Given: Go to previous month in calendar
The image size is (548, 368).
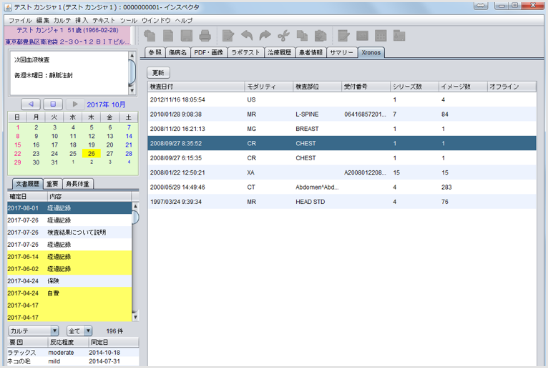Looking at the screenshot, I should pos(31,104).
